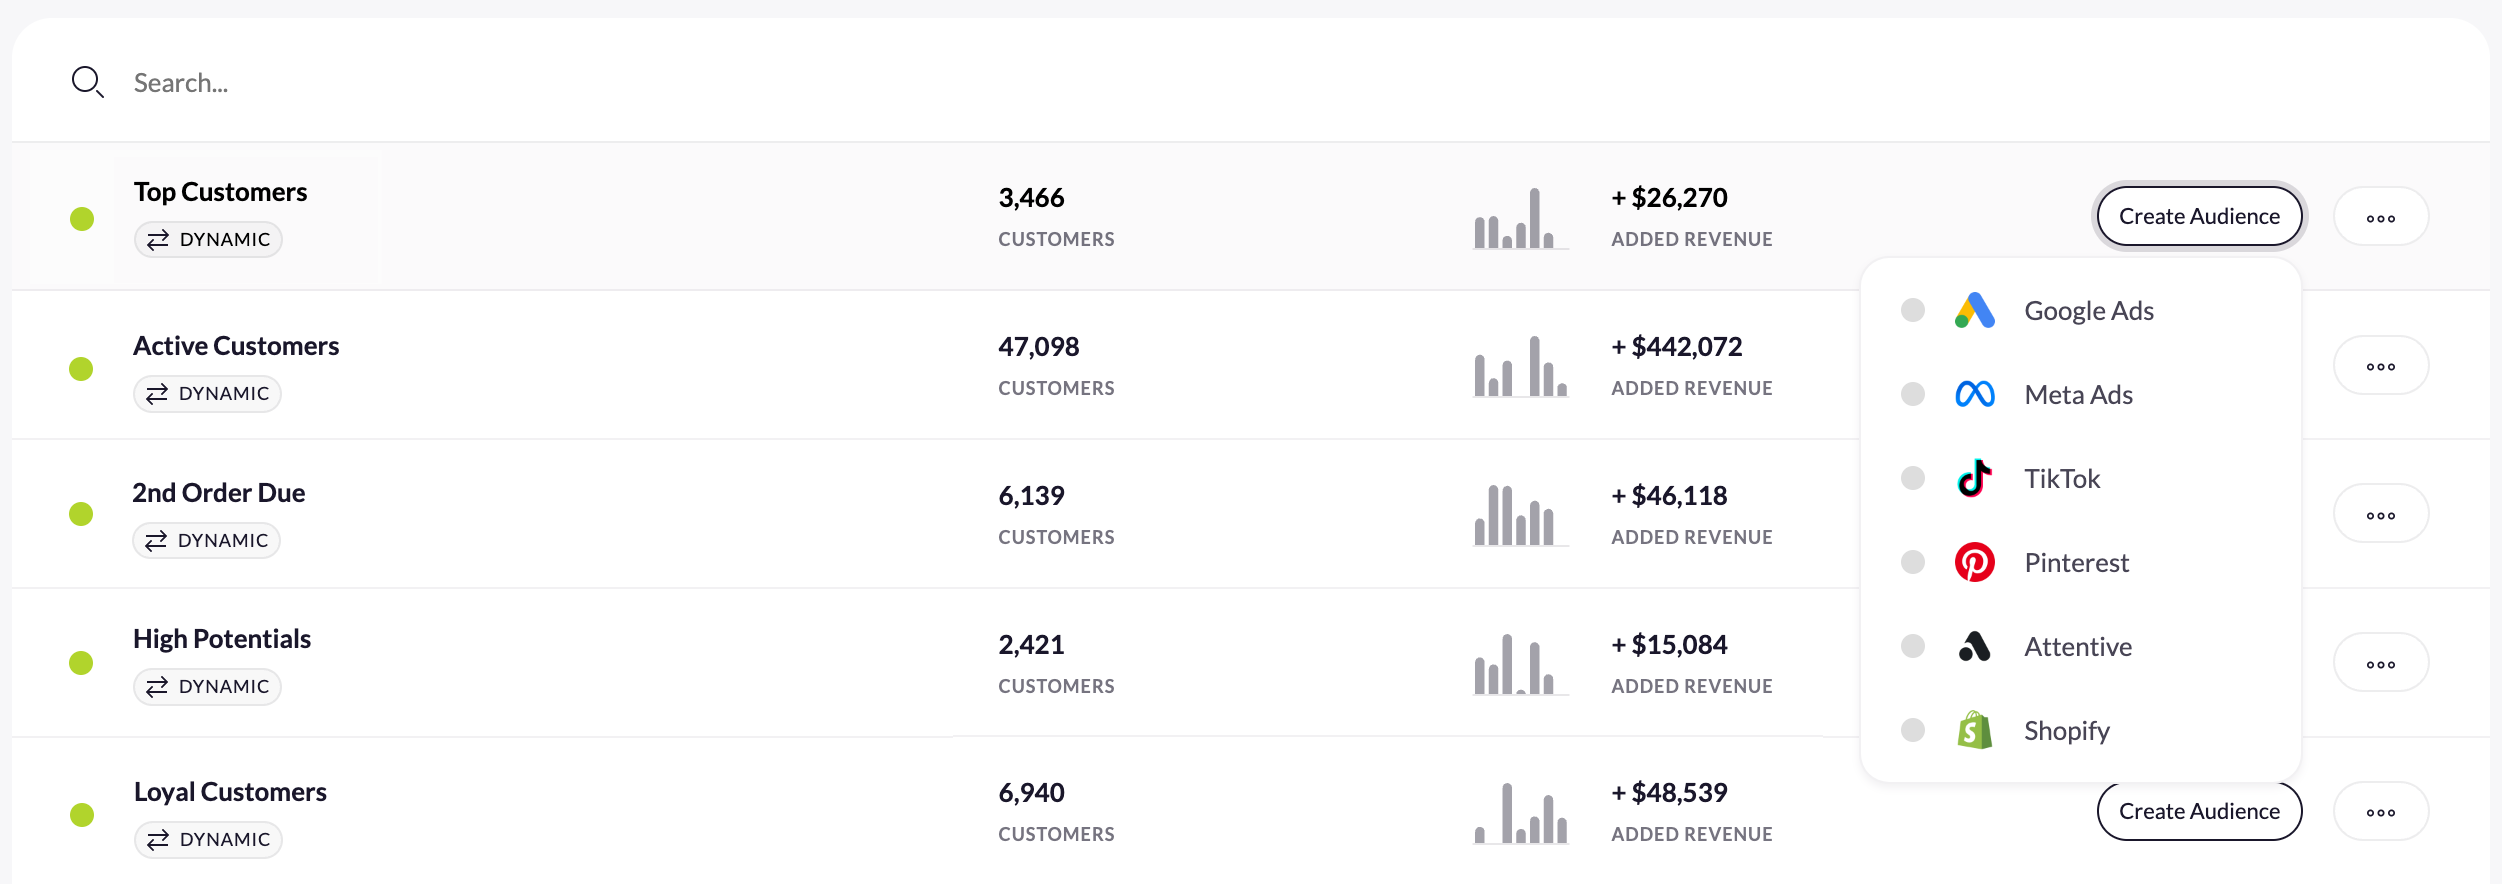Focus the Search input field
This screenshot has height=884, width=2502.
[x=600, y=82]
